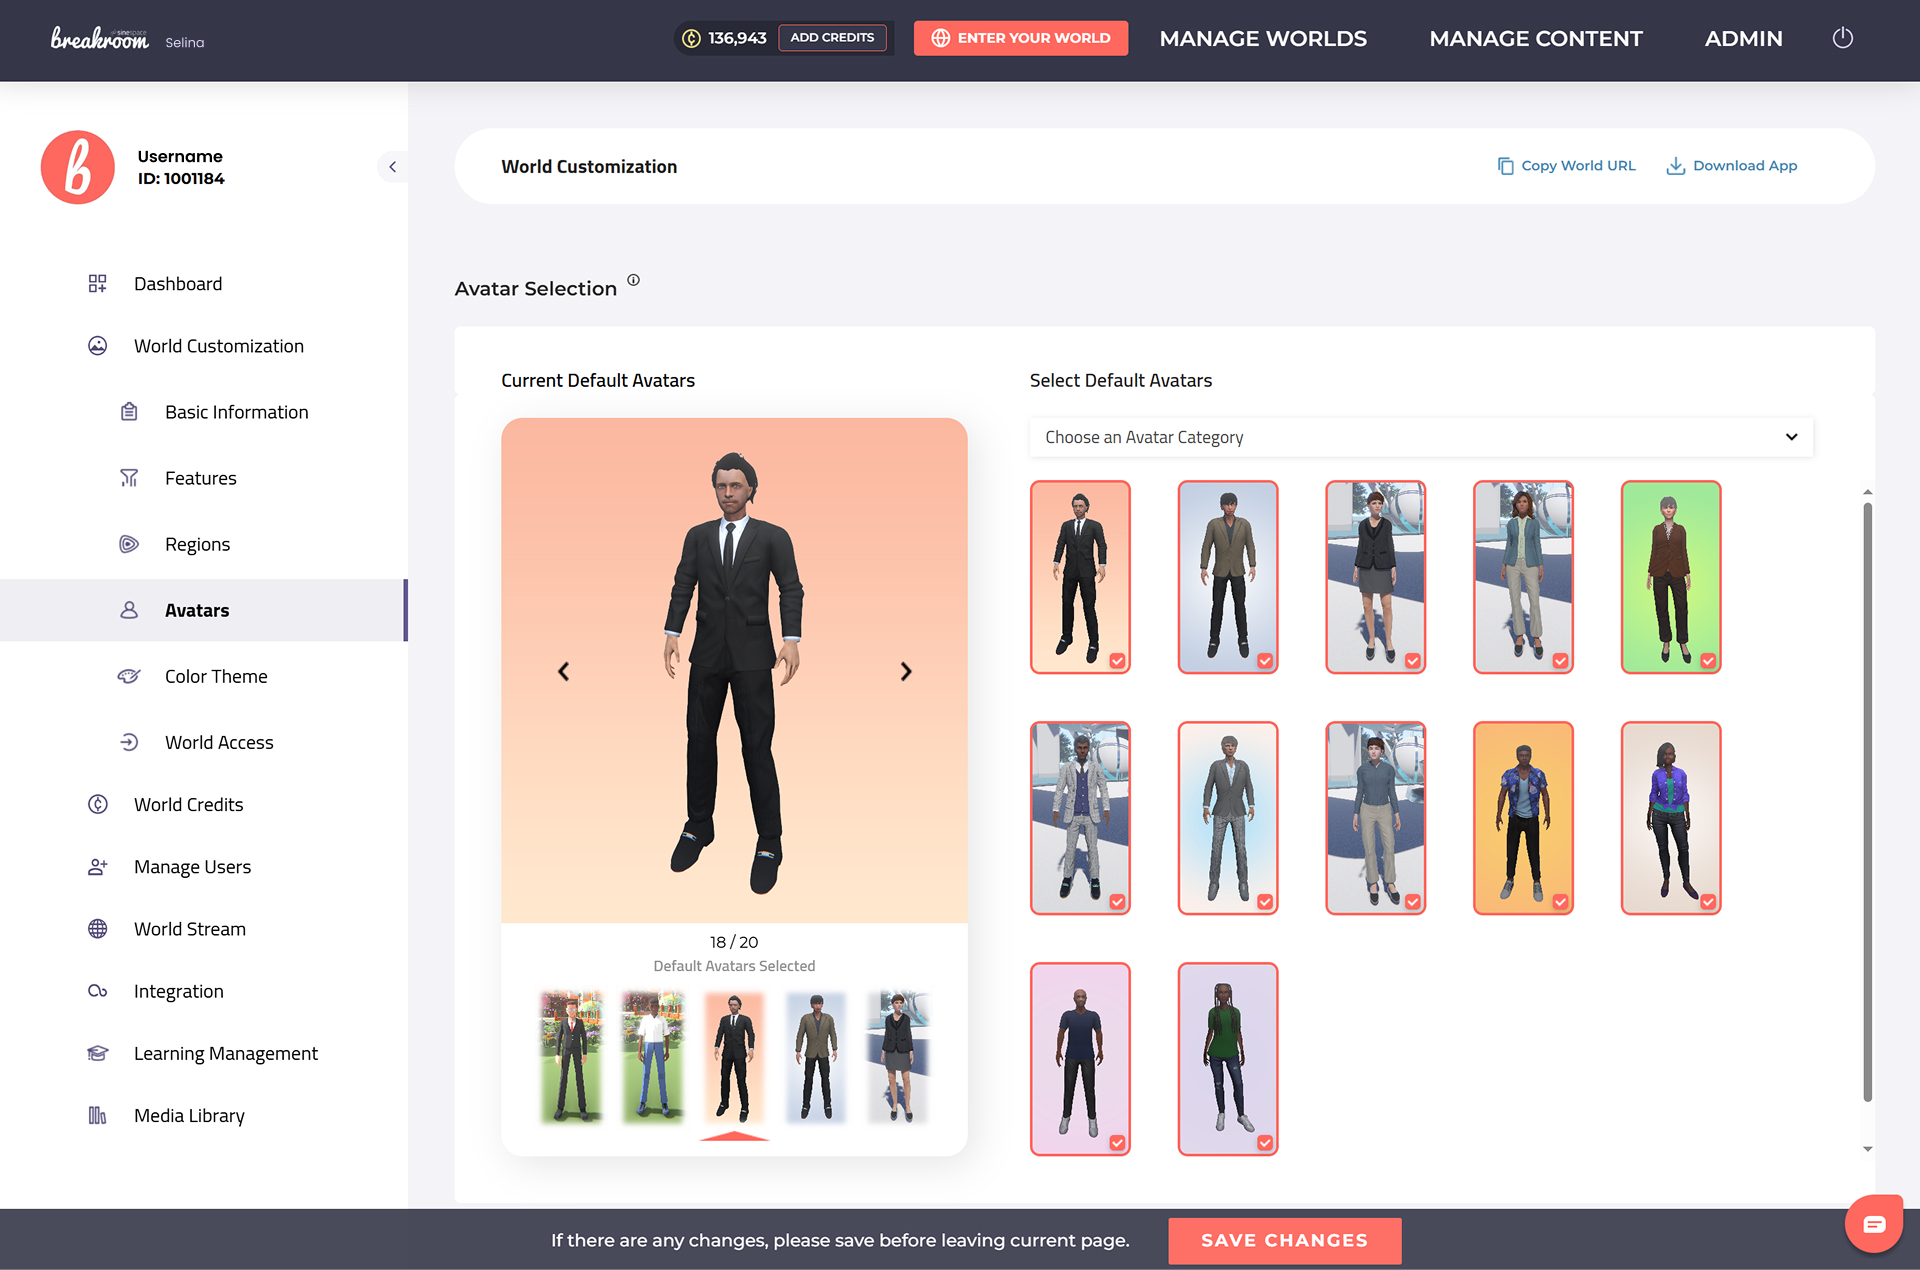Click the avatar list vertical scrollbar

point(1867,800)
